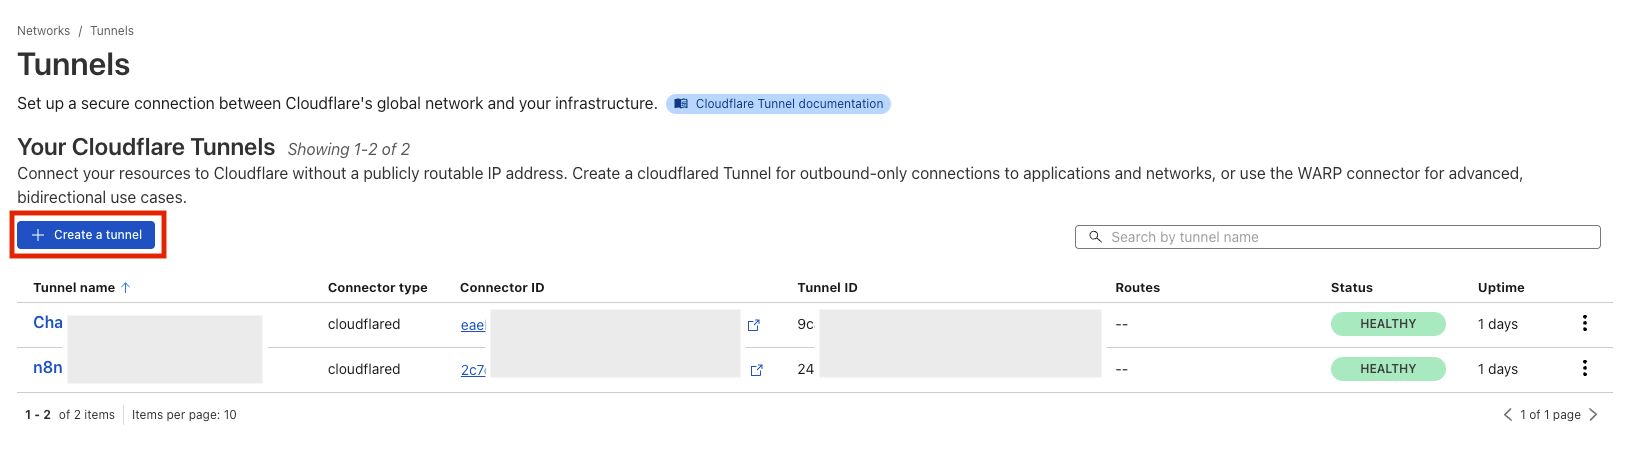Click the search by tunnel name field

click(1350, 237)
